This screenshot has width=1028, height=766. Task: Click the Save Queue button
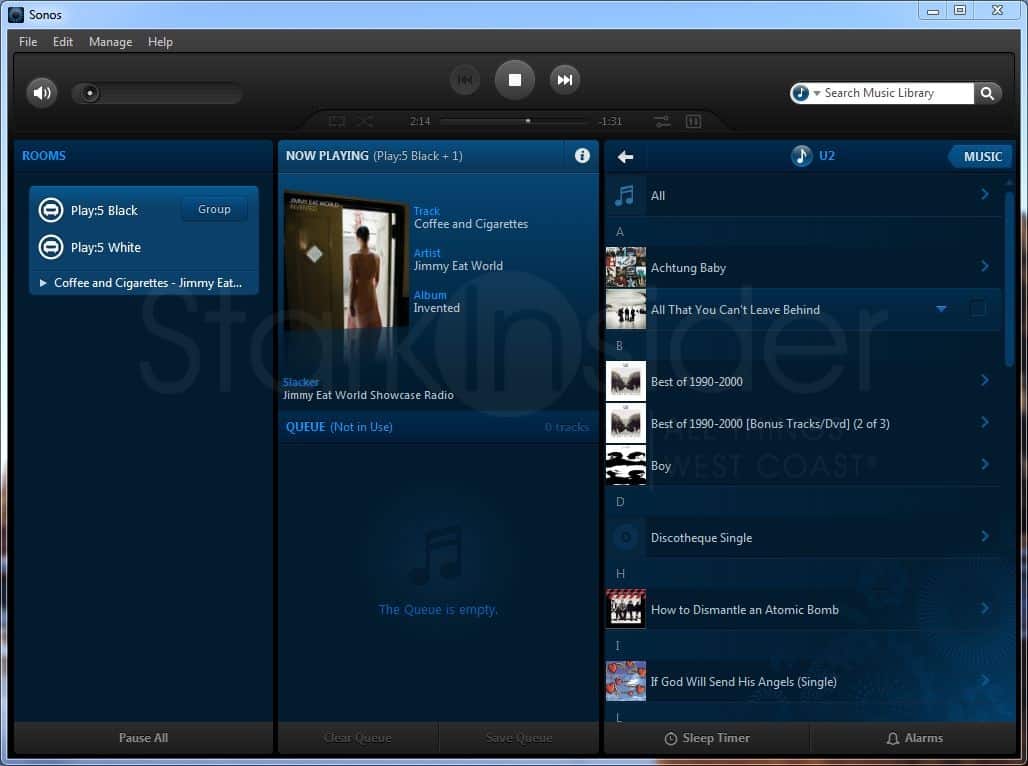(519, 738)
